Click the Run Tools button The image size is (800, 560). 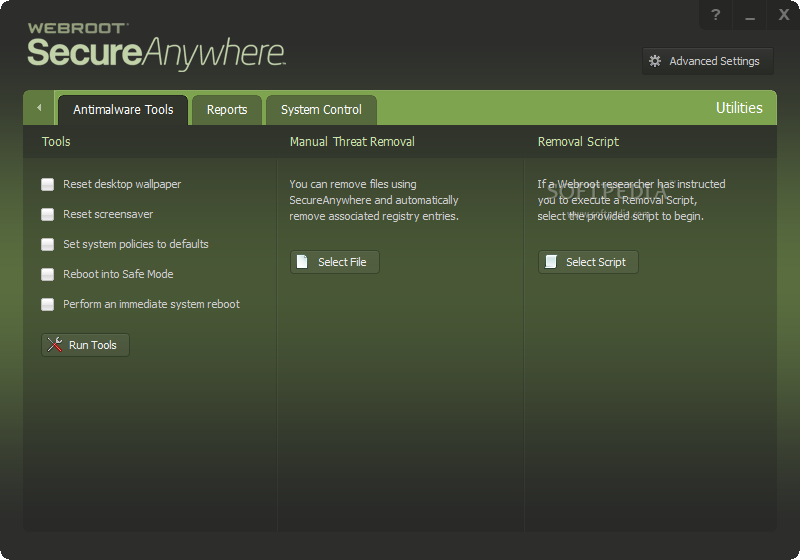tap(85, 345)
